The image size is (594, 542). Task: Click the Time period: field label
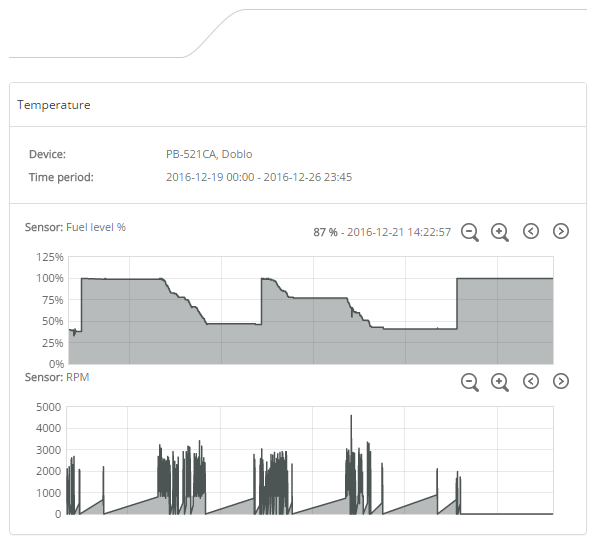61,177
